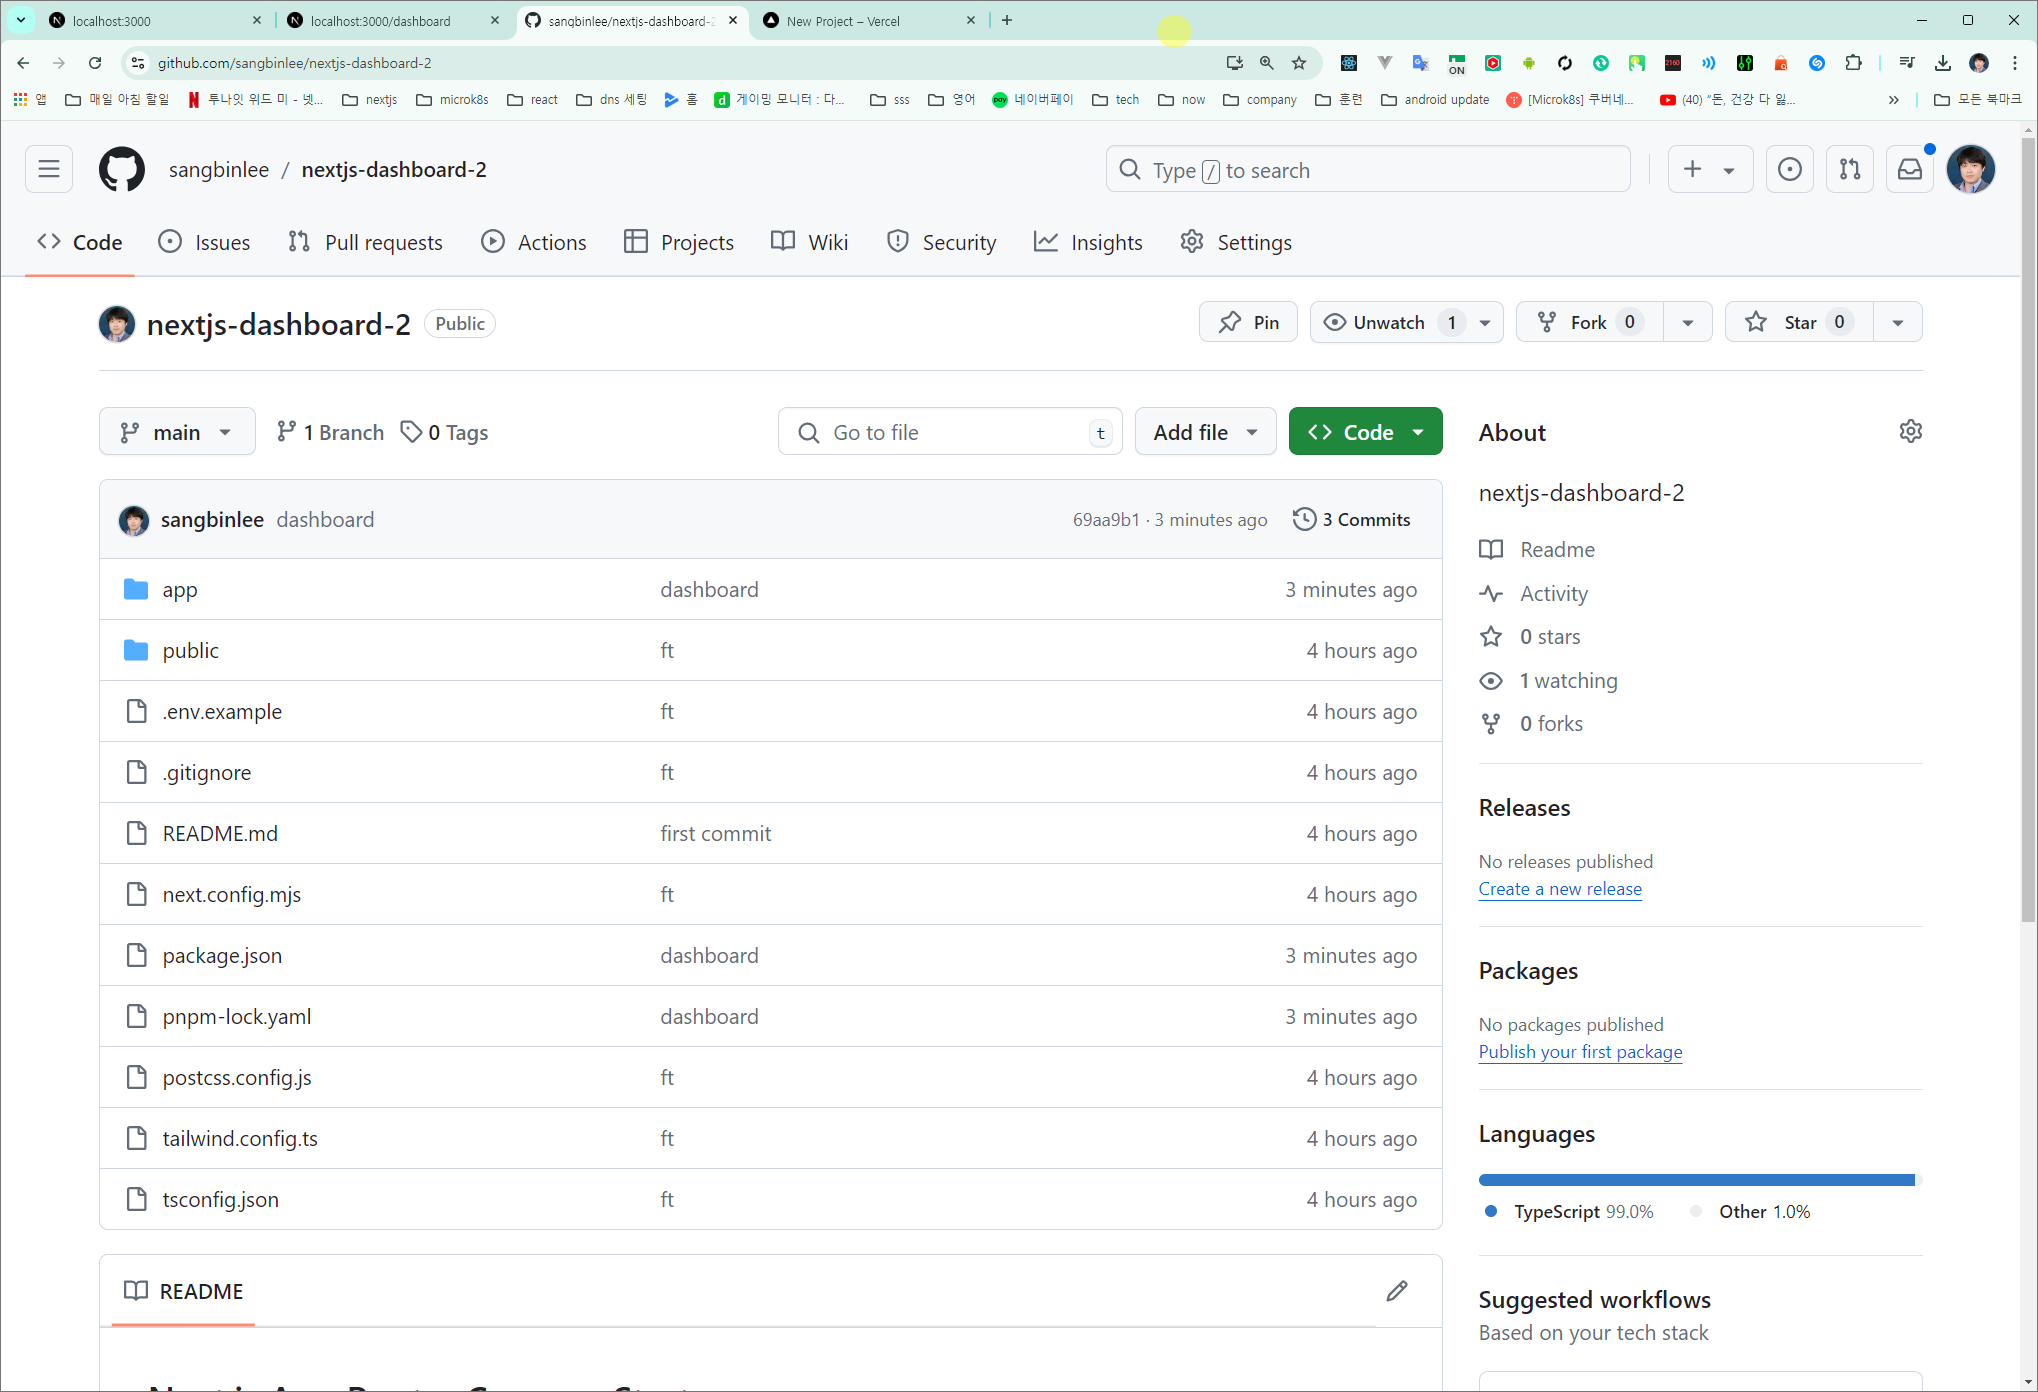Click Create a new release link
The width and height of the screenshot is (2038, 1392).
coord(1559,889)
